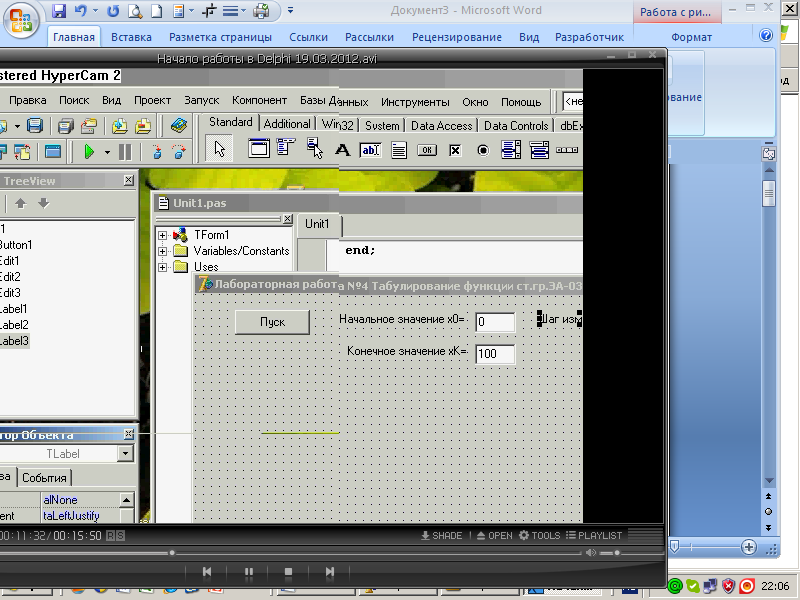Pick the Edit 'ab' component icon
Image resolution: width=800 pixels, height=600 pixels.
click(370, 150)
